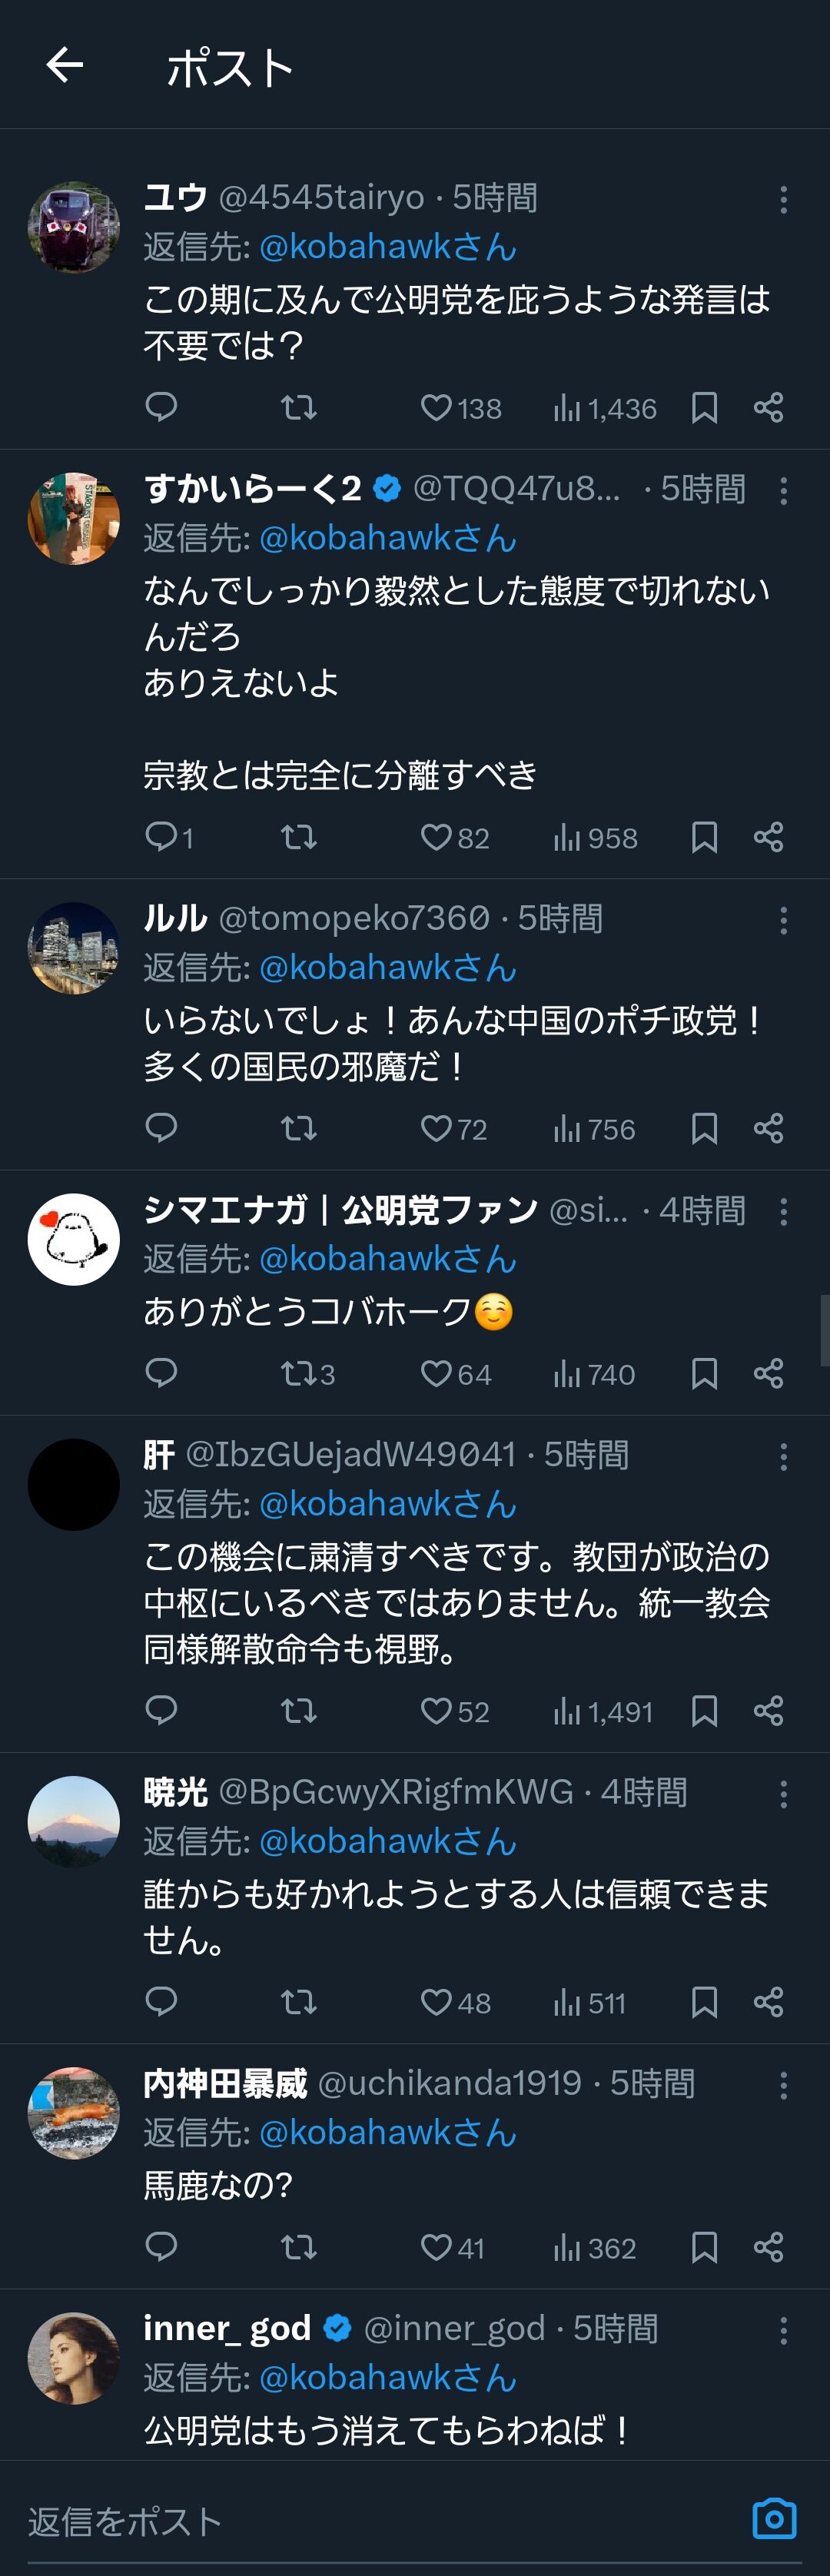Reply to 暁光's post
Screen dimensions: 830x2576
point(161,2001)
